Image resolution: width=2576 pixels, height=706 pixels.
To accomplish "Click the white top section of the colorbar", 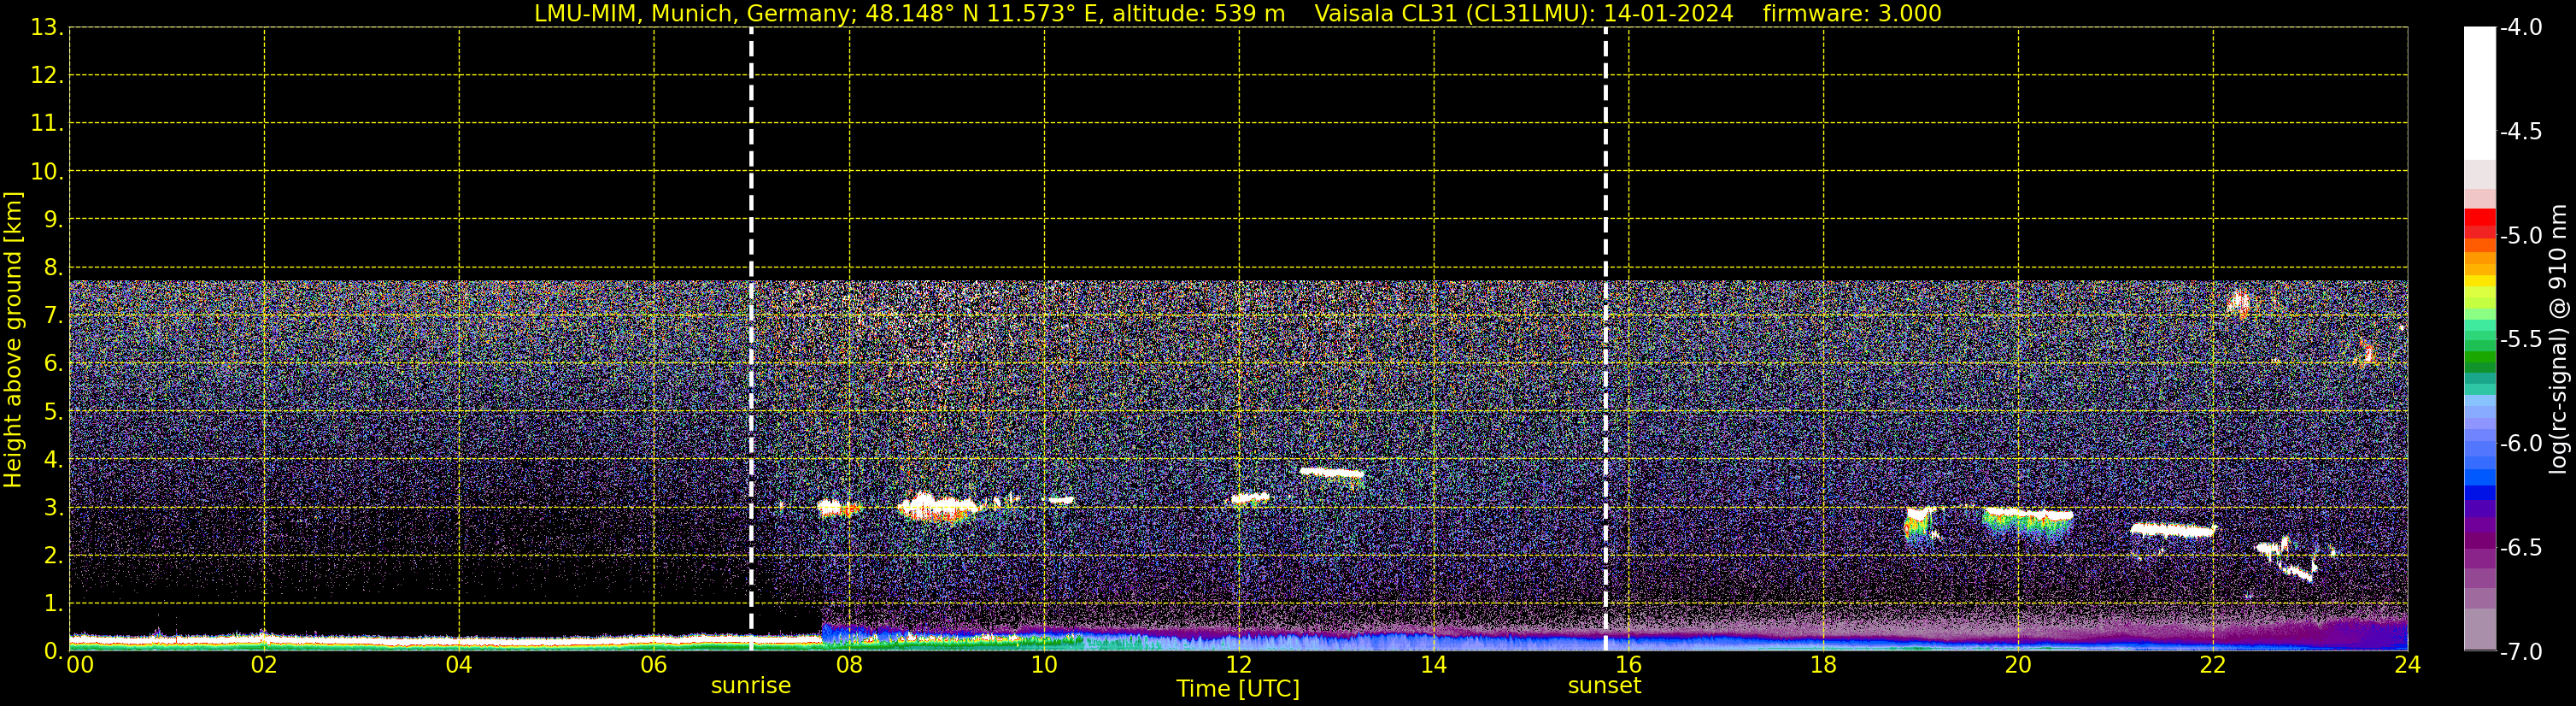I will click(x=2479, y=90).
